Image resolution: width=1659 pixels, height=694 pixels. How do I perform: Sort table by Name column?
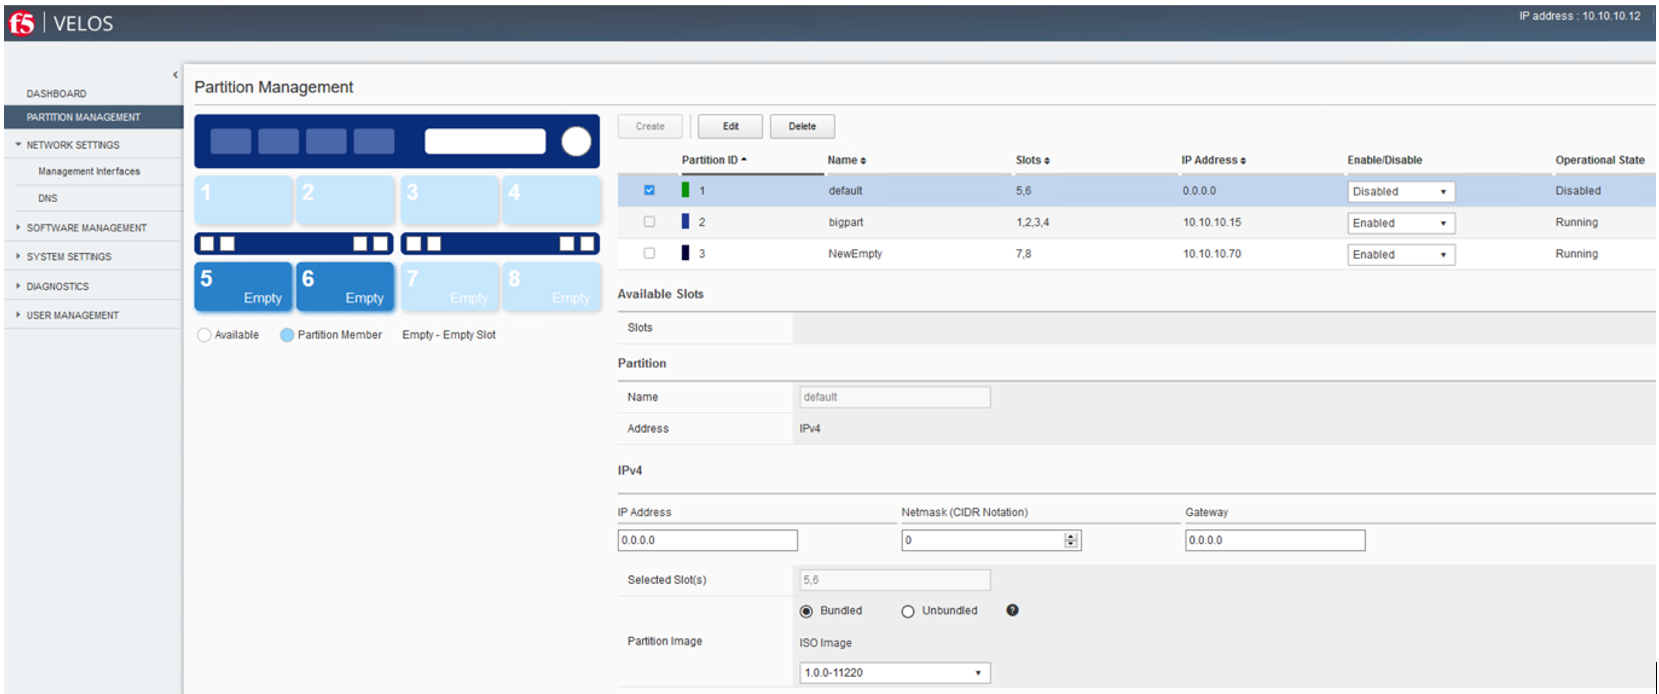(x=847, y=160)
